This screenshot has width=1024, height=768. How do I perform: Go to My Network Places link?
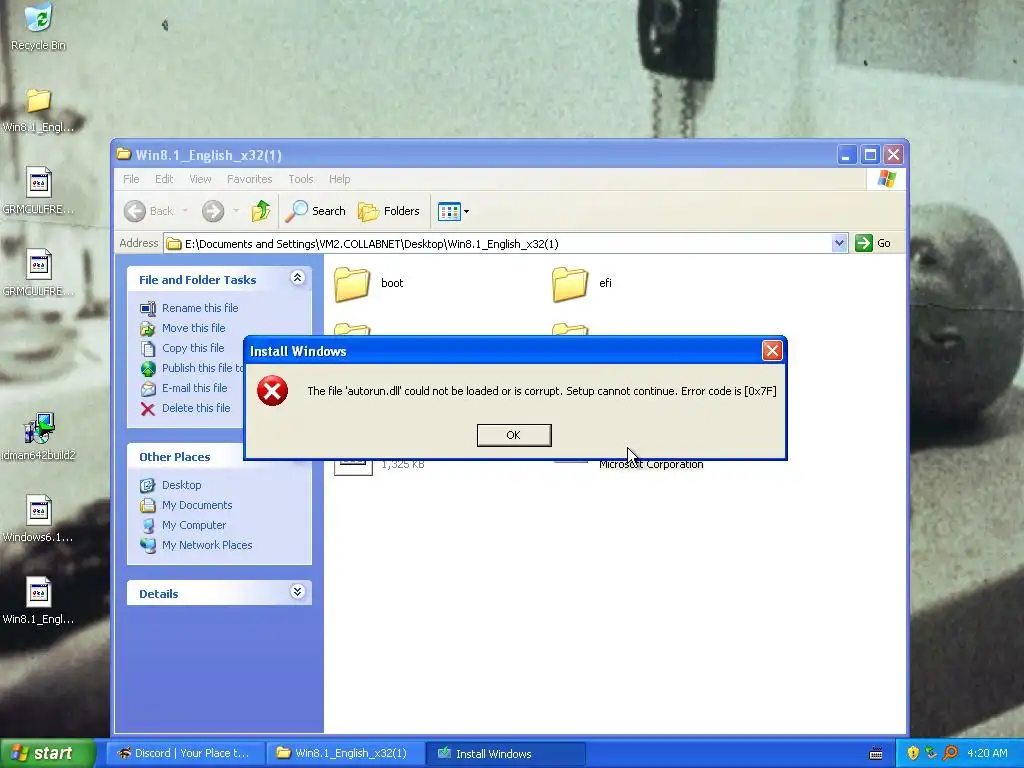(x=207, y=545)
